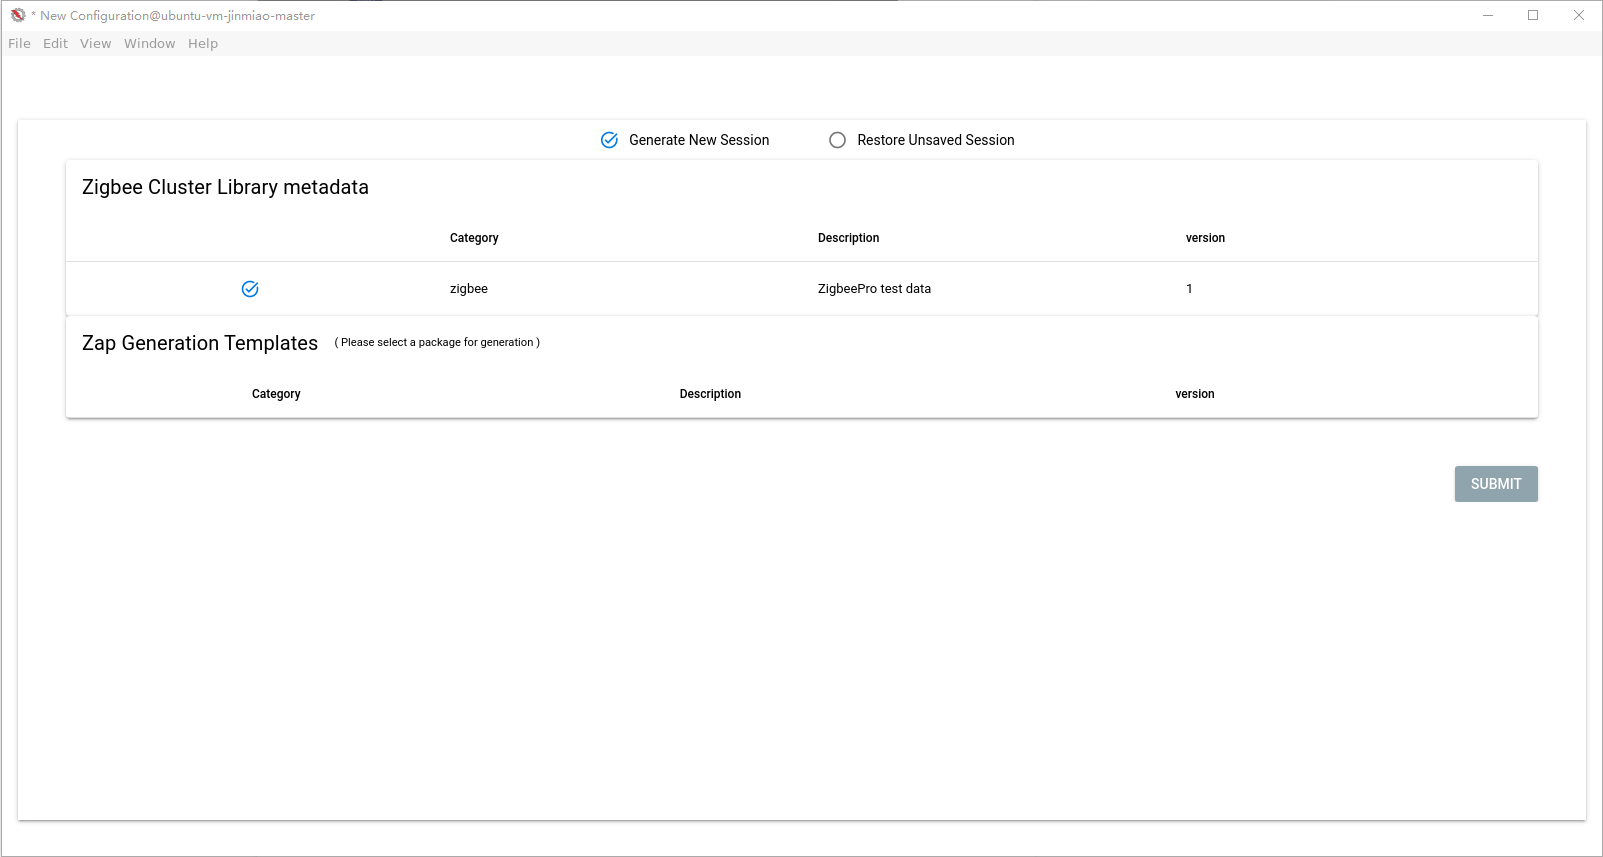Click the Description header in Zigbee Cluster Library table
This screenshot has width=1603, height=857.
click(848, 238)
